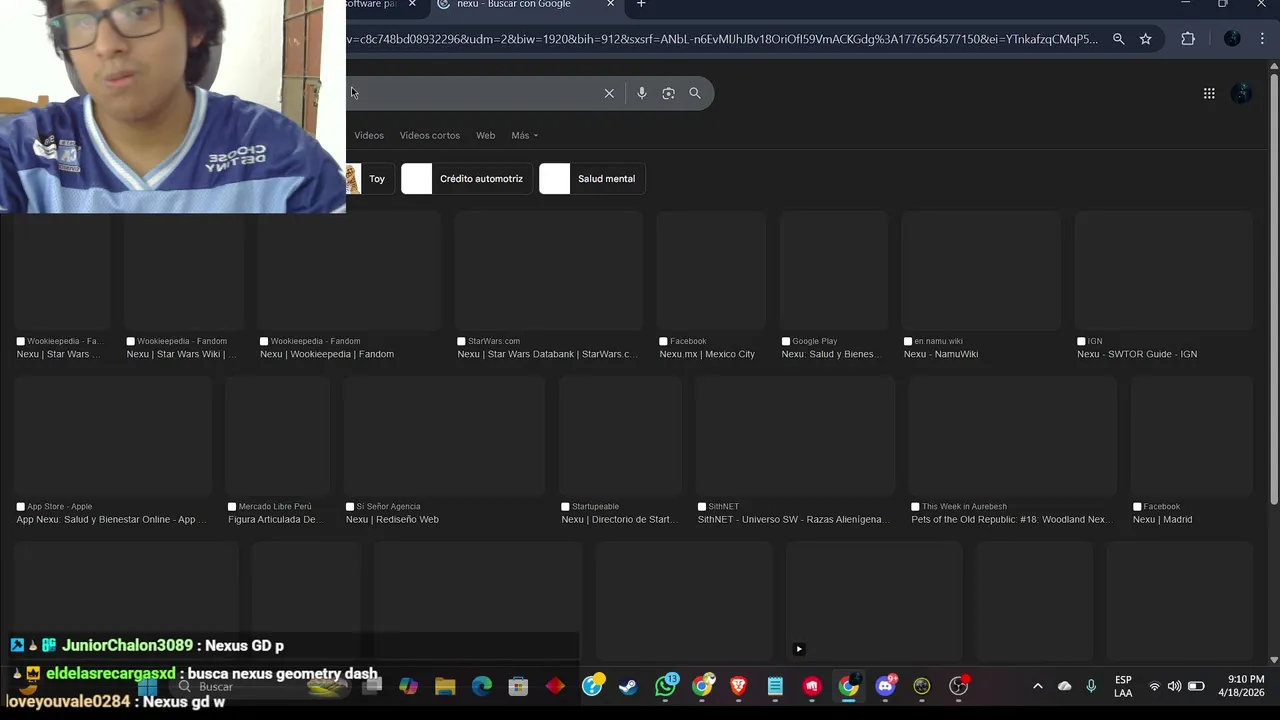Open WhatsApp from taskbar

click(666, 686)
